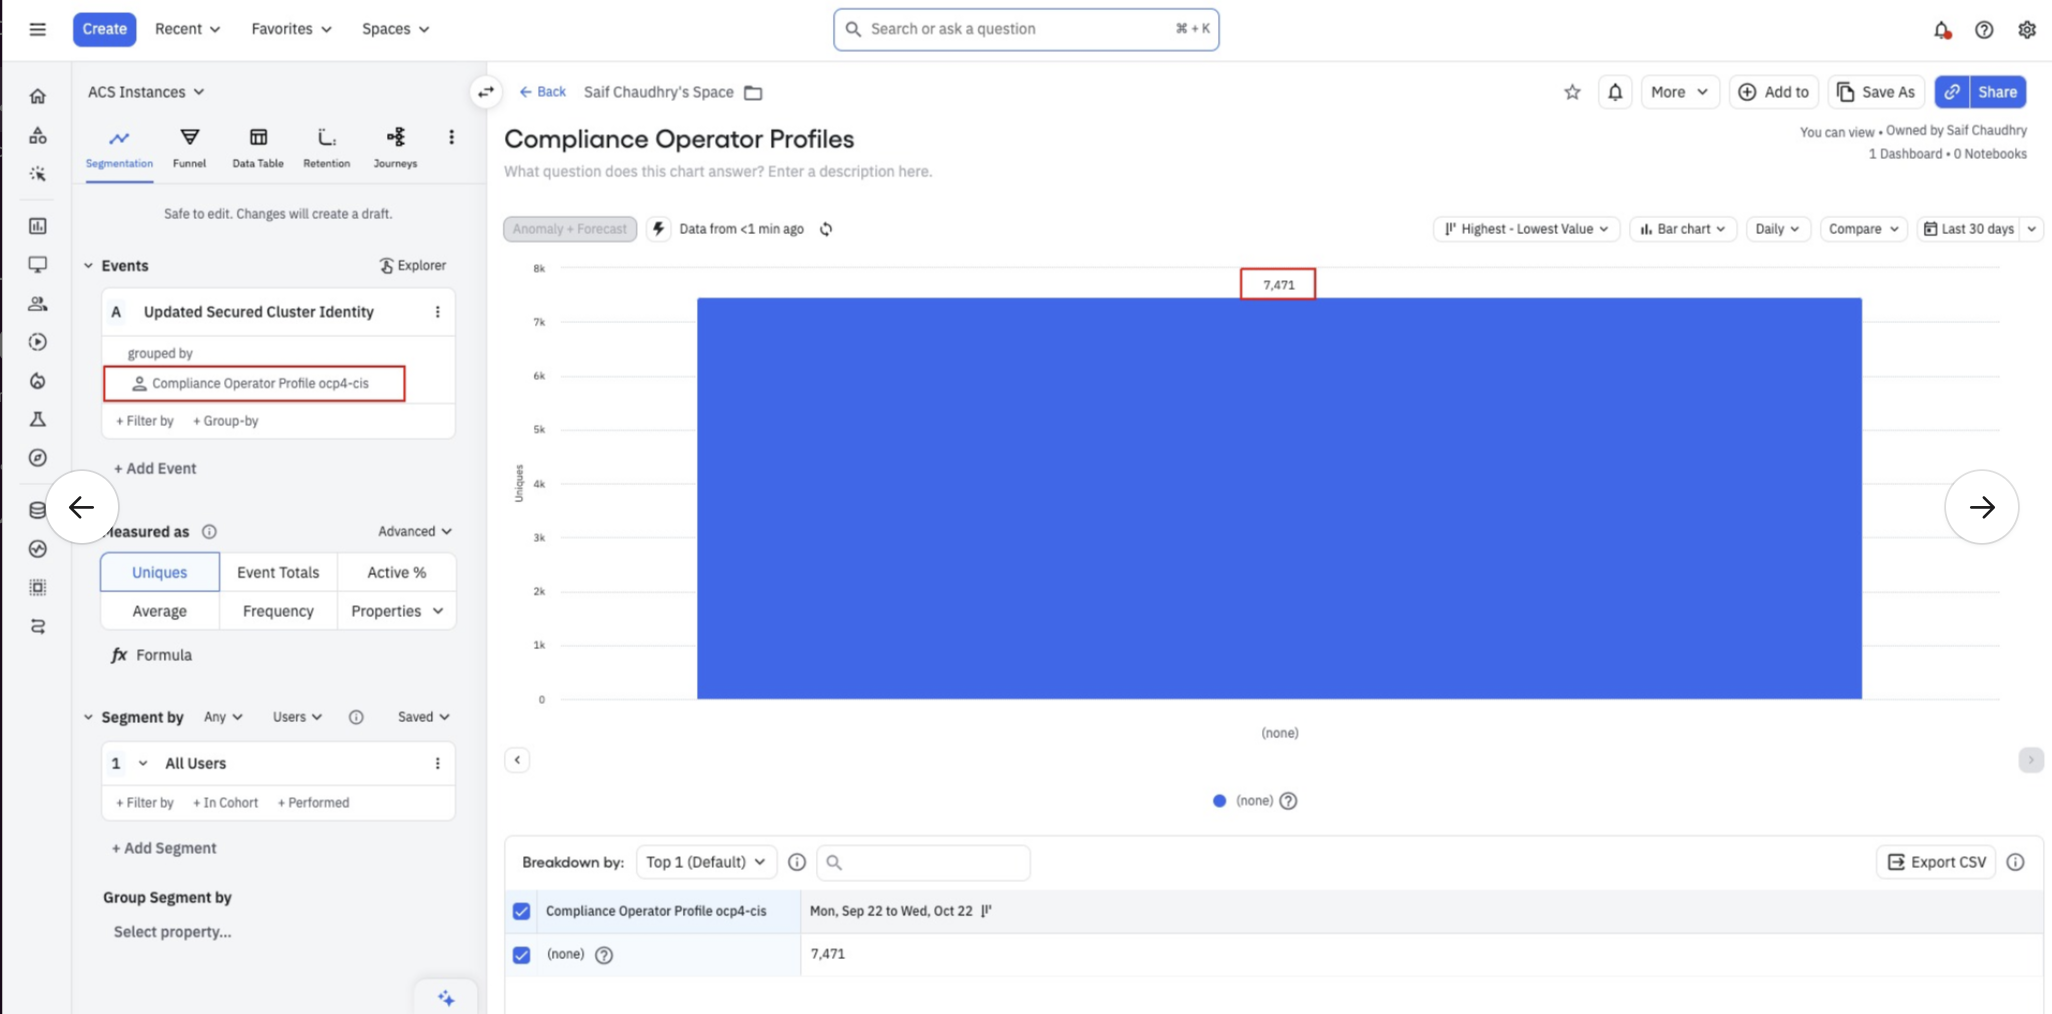Open the Favorites menu
The width and height of the screenshot is (2052, 1014).
291,29
